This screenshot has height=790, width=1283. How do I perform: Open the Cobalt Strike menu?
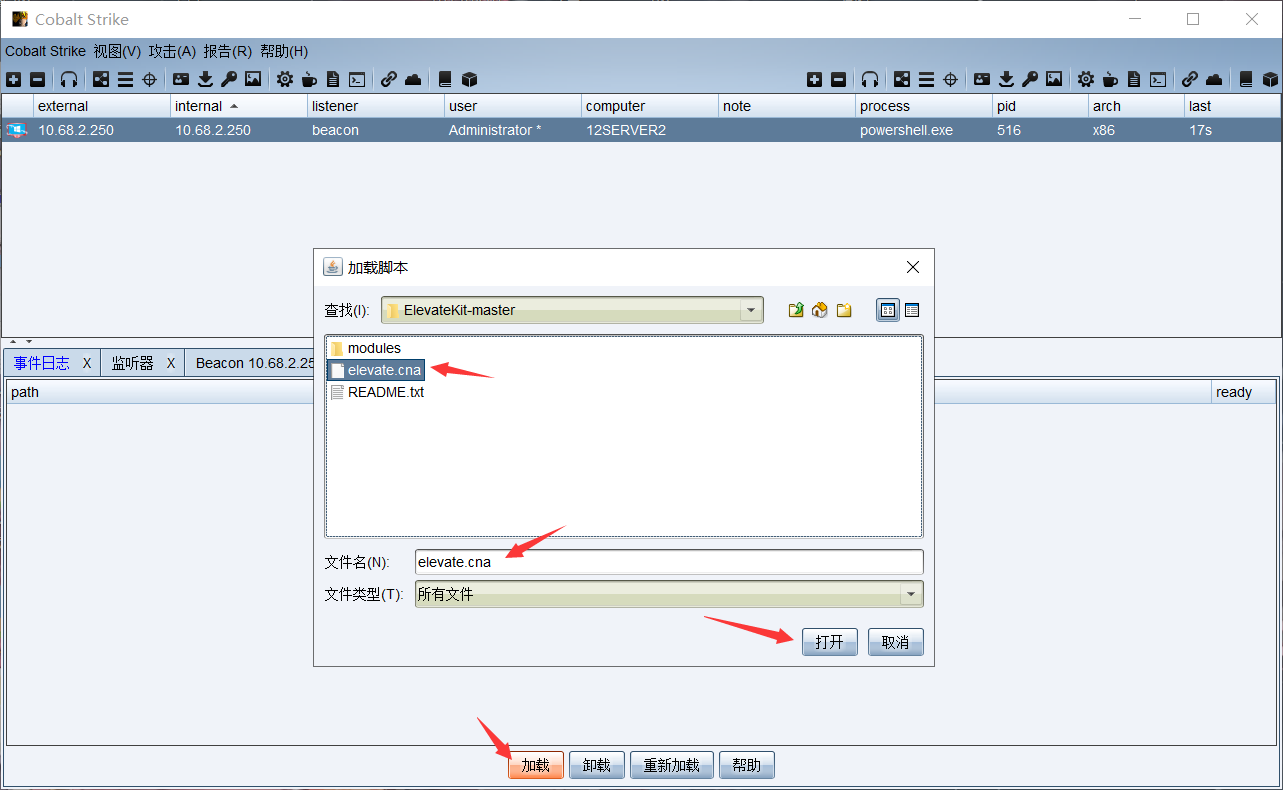point(46,51)
